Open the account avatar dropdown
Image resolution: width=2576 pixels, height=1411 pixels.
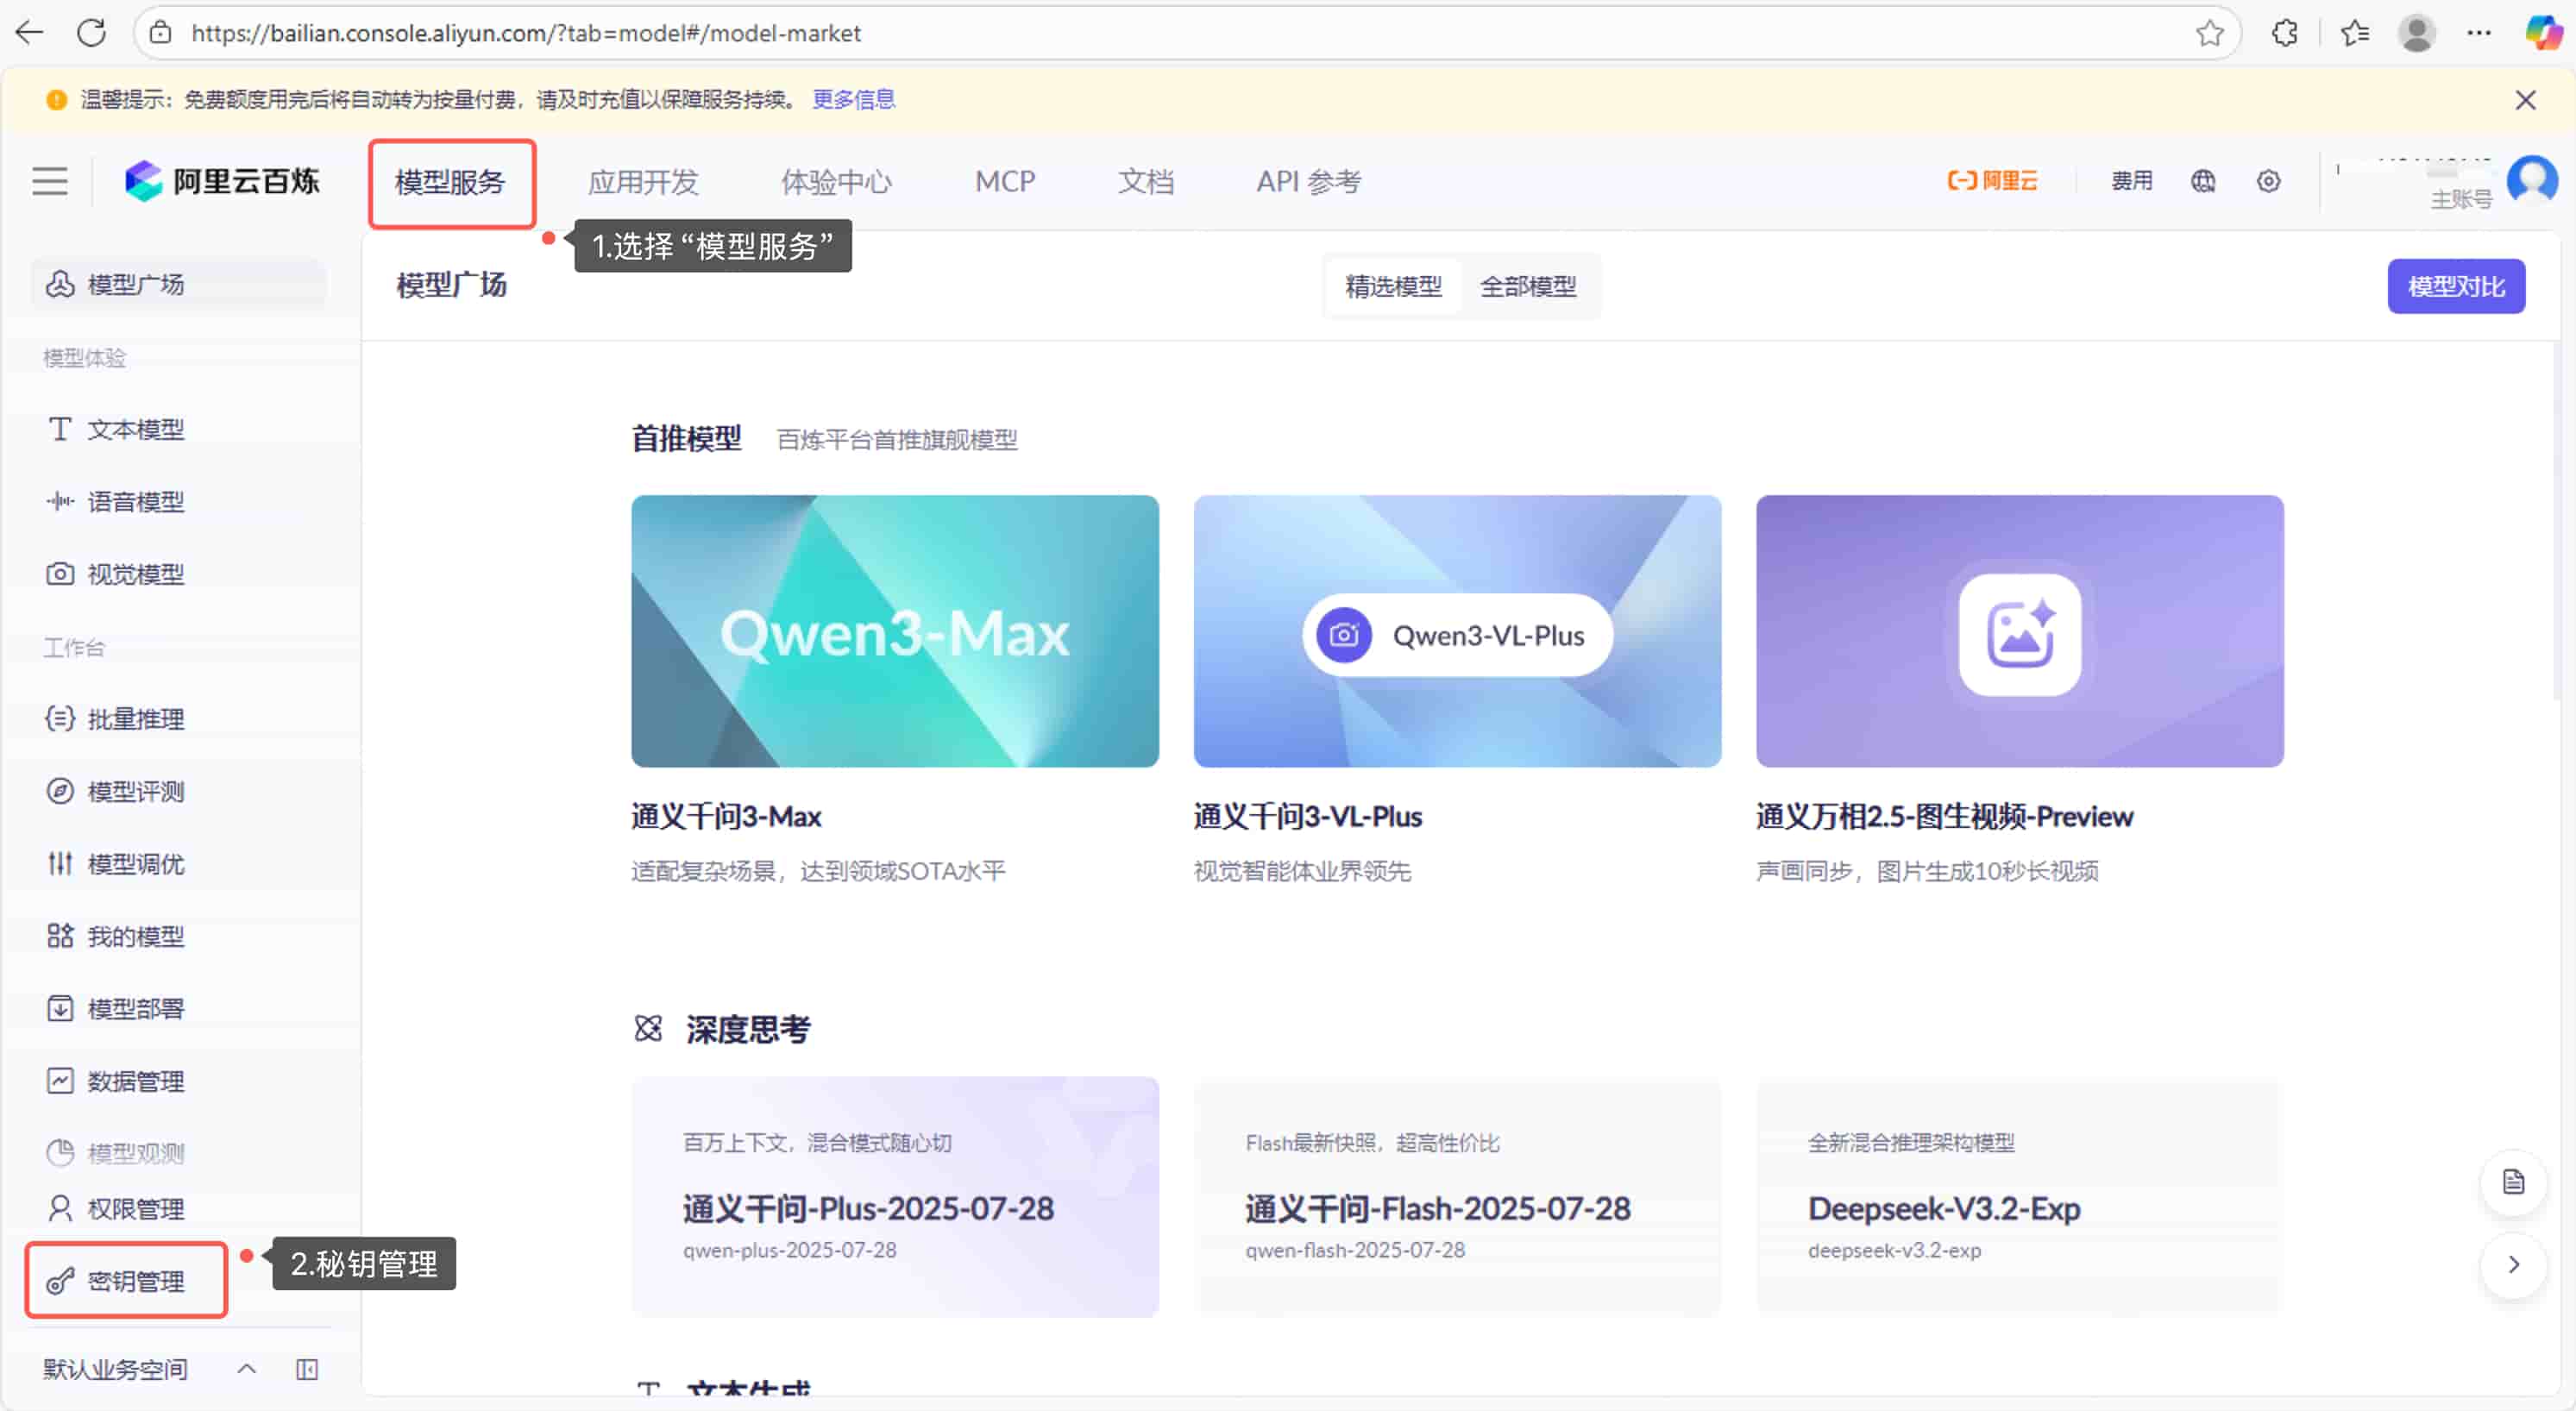point(2532,180)
